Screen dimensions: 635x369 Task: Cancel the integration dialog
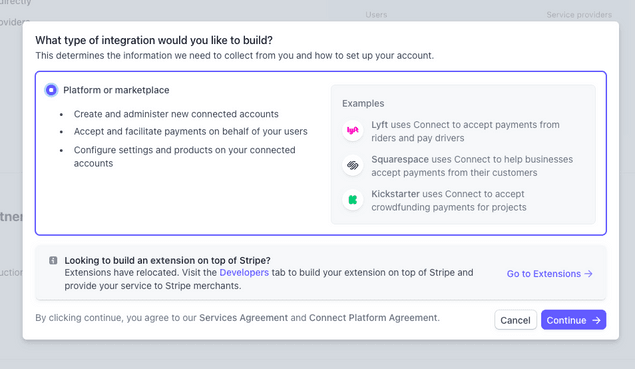tap(515, 320)
